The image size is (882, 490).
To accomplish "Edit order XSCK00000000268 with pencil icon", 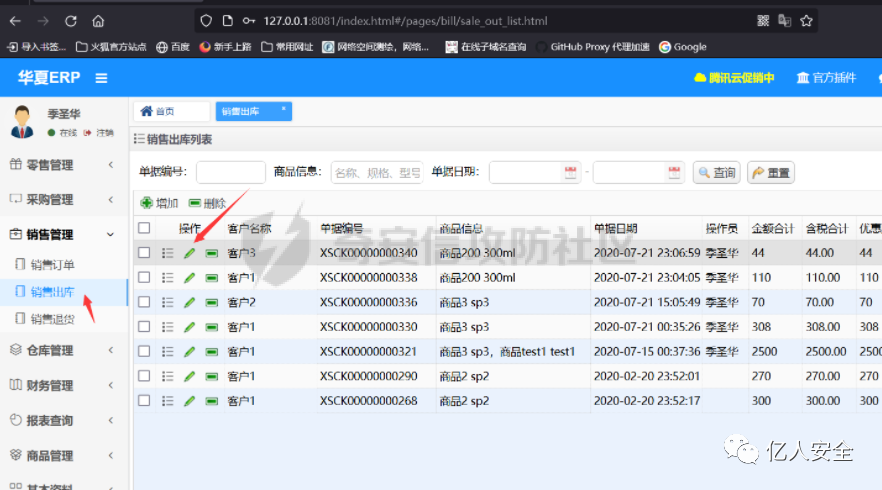I will coord(190,401).
